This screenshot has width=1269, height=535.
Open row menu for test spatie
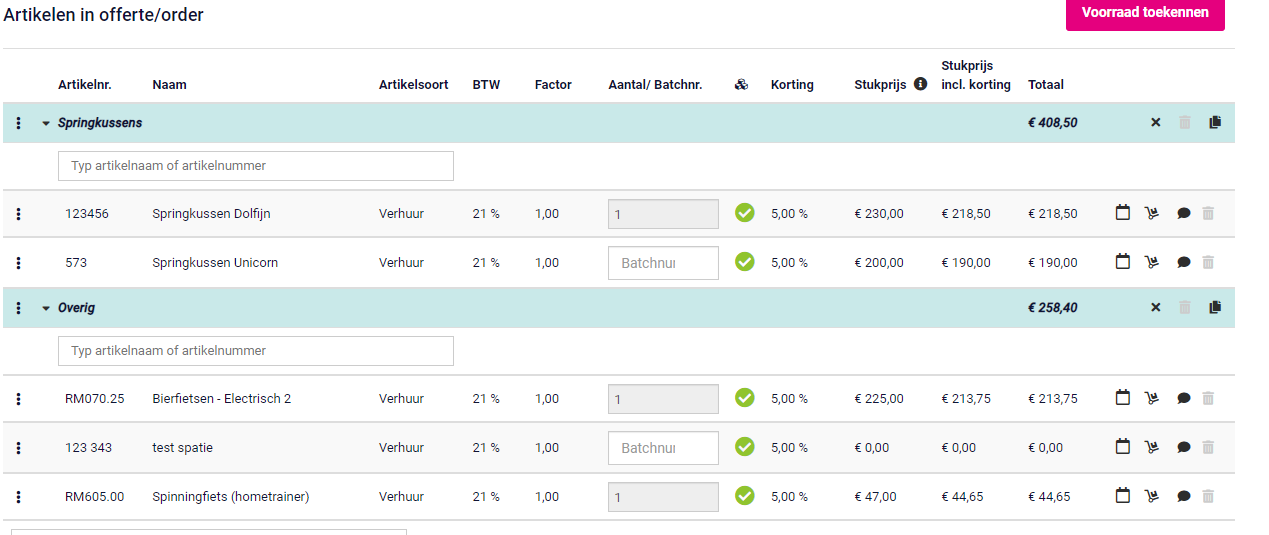pyautogui.click(x=19, y=448)
